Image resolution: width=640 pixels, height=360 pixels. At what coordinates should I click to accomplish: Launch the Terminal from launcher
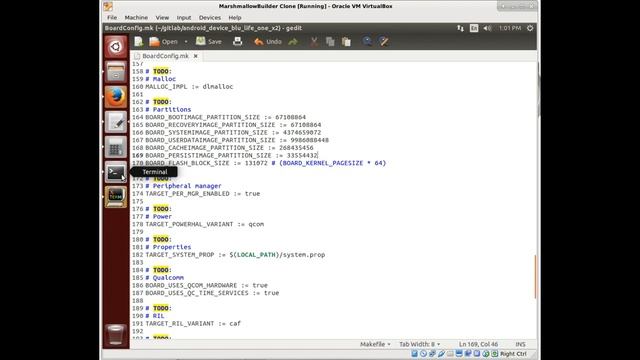[x=116, y=172]
